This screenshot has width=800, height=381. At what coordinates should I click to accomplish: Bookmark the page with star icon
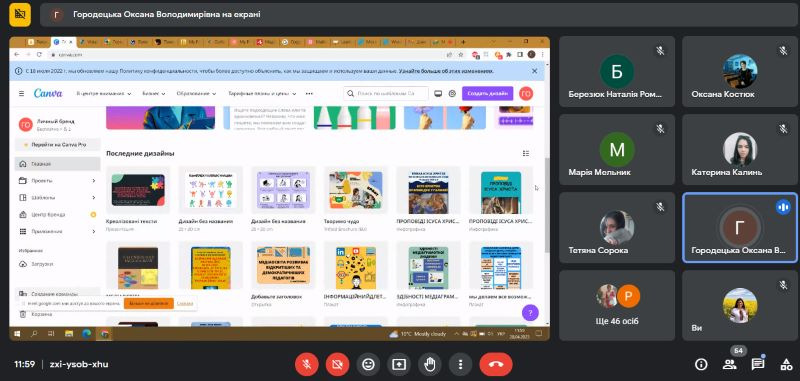tap(461, 54)
